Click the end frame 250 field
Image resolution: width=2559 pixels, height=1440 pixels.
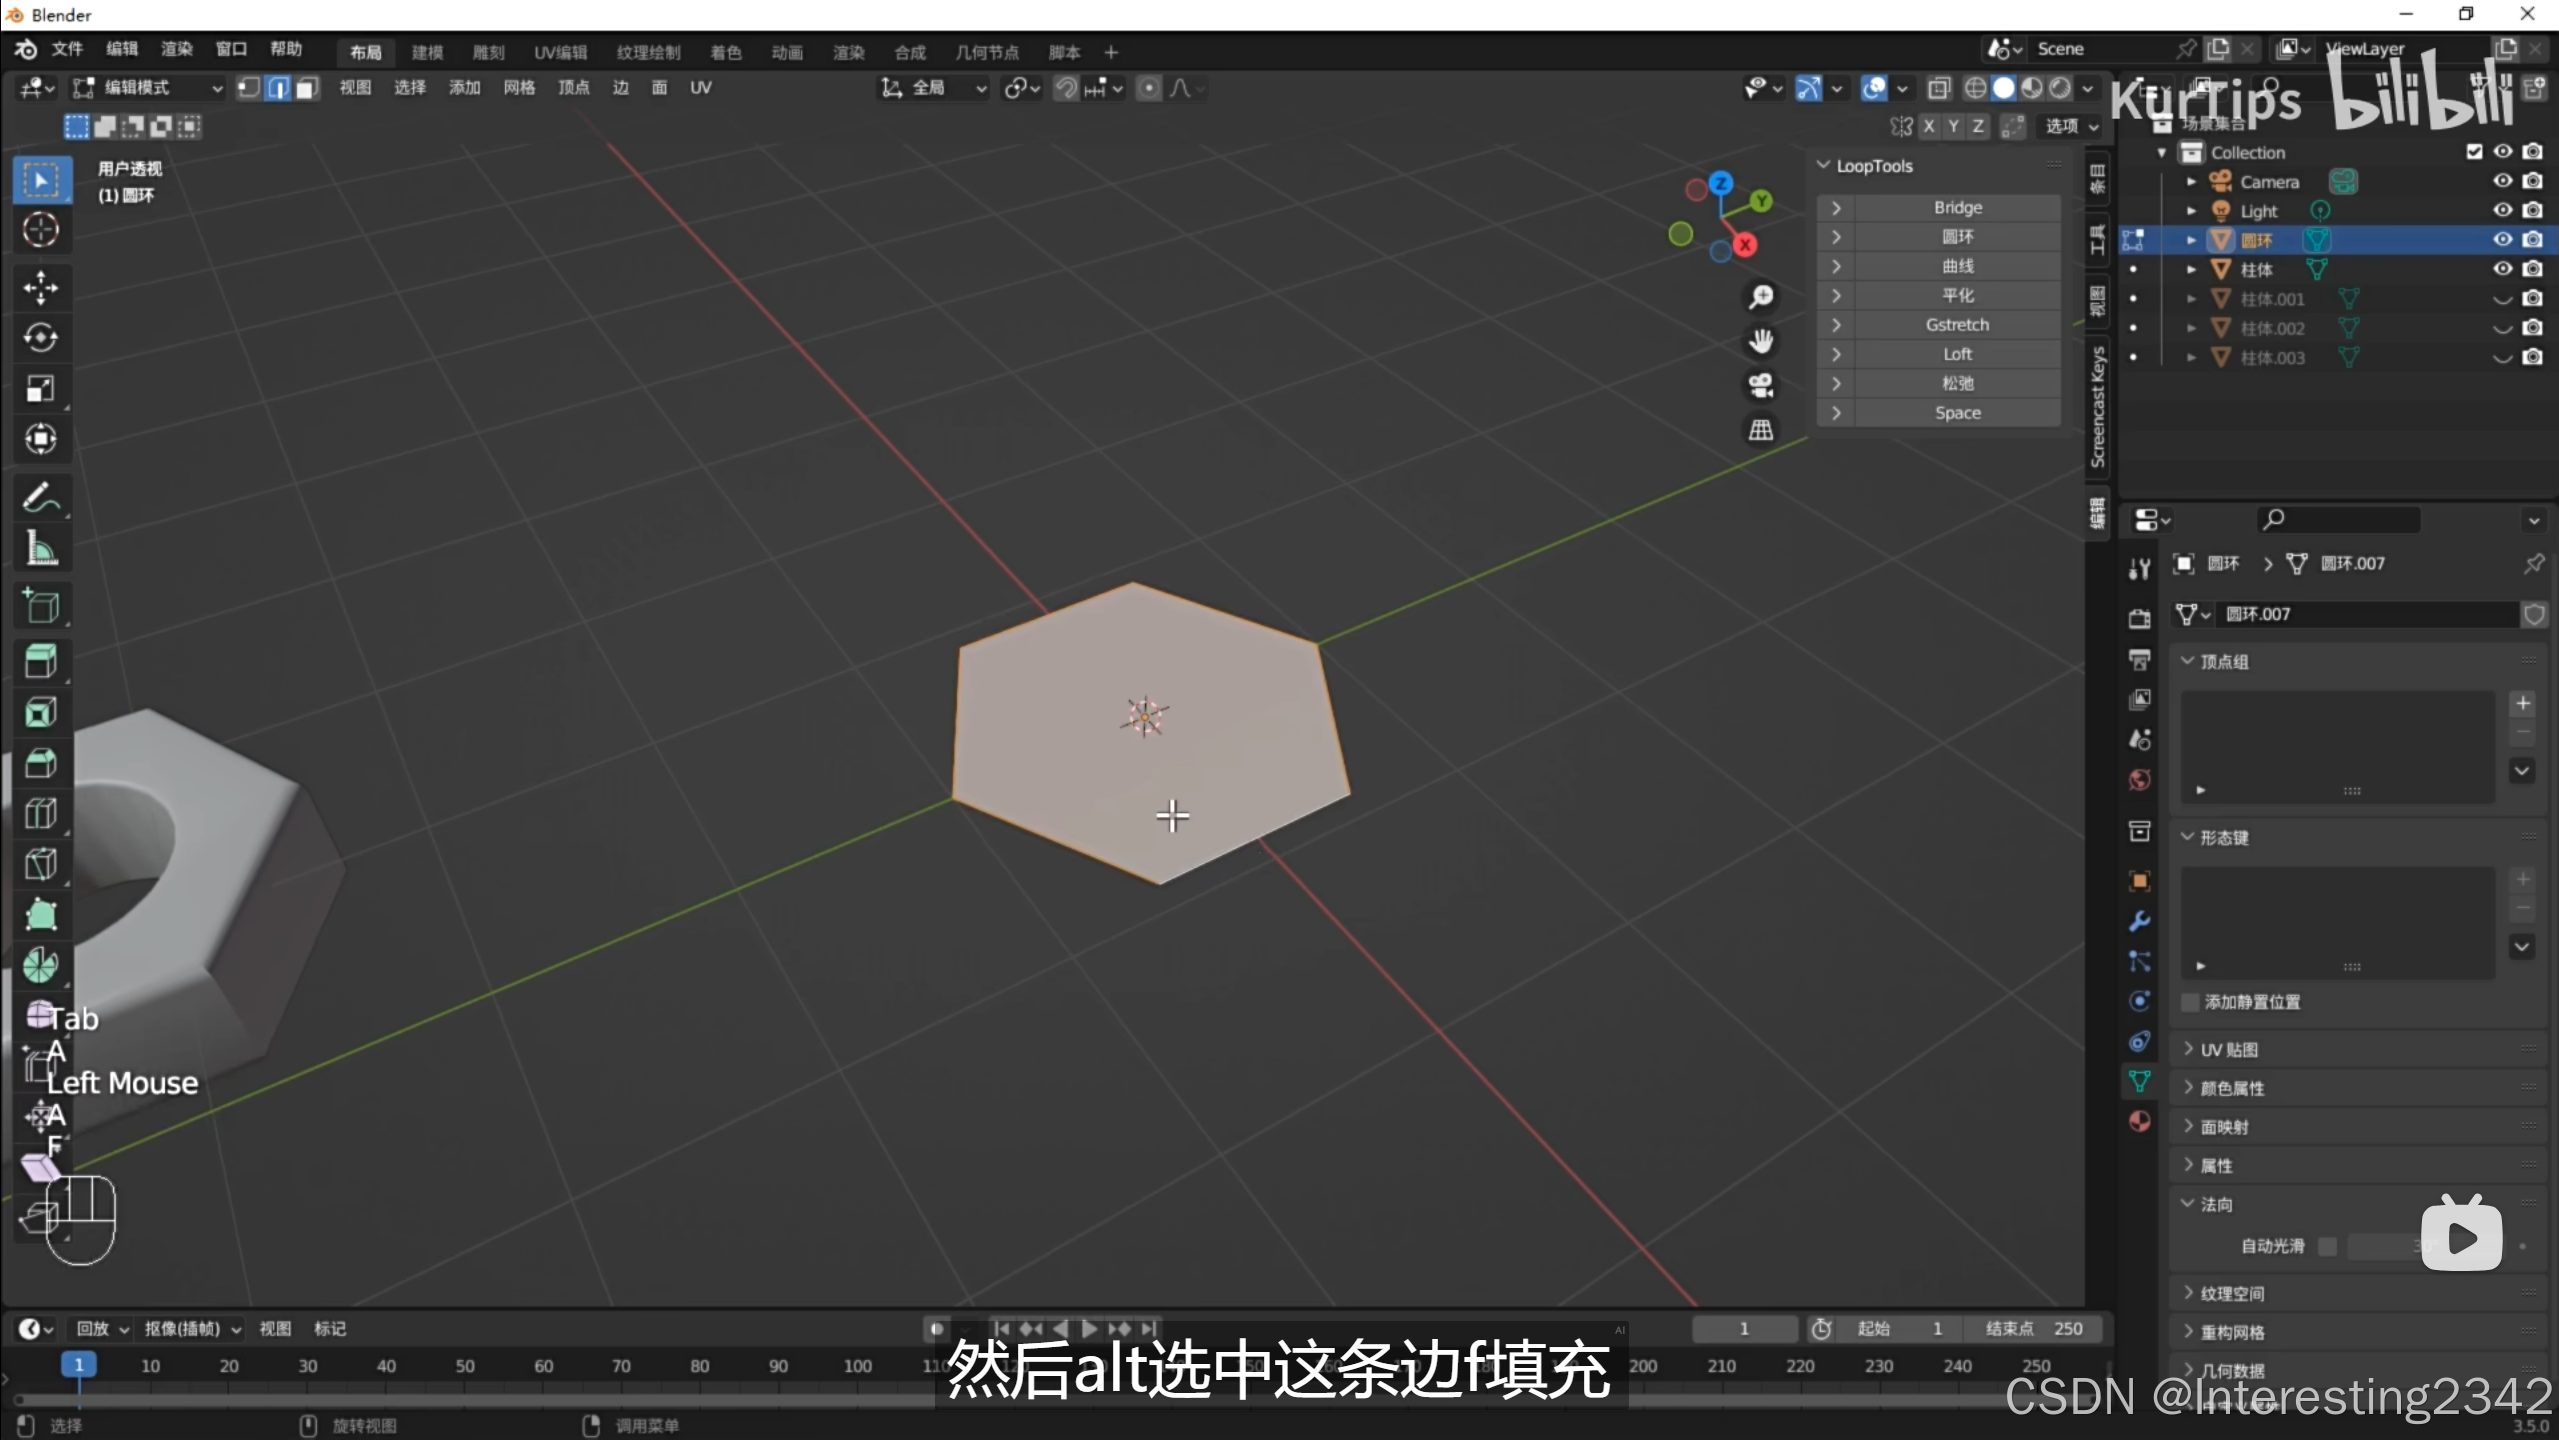(x=2035, y=1328)
